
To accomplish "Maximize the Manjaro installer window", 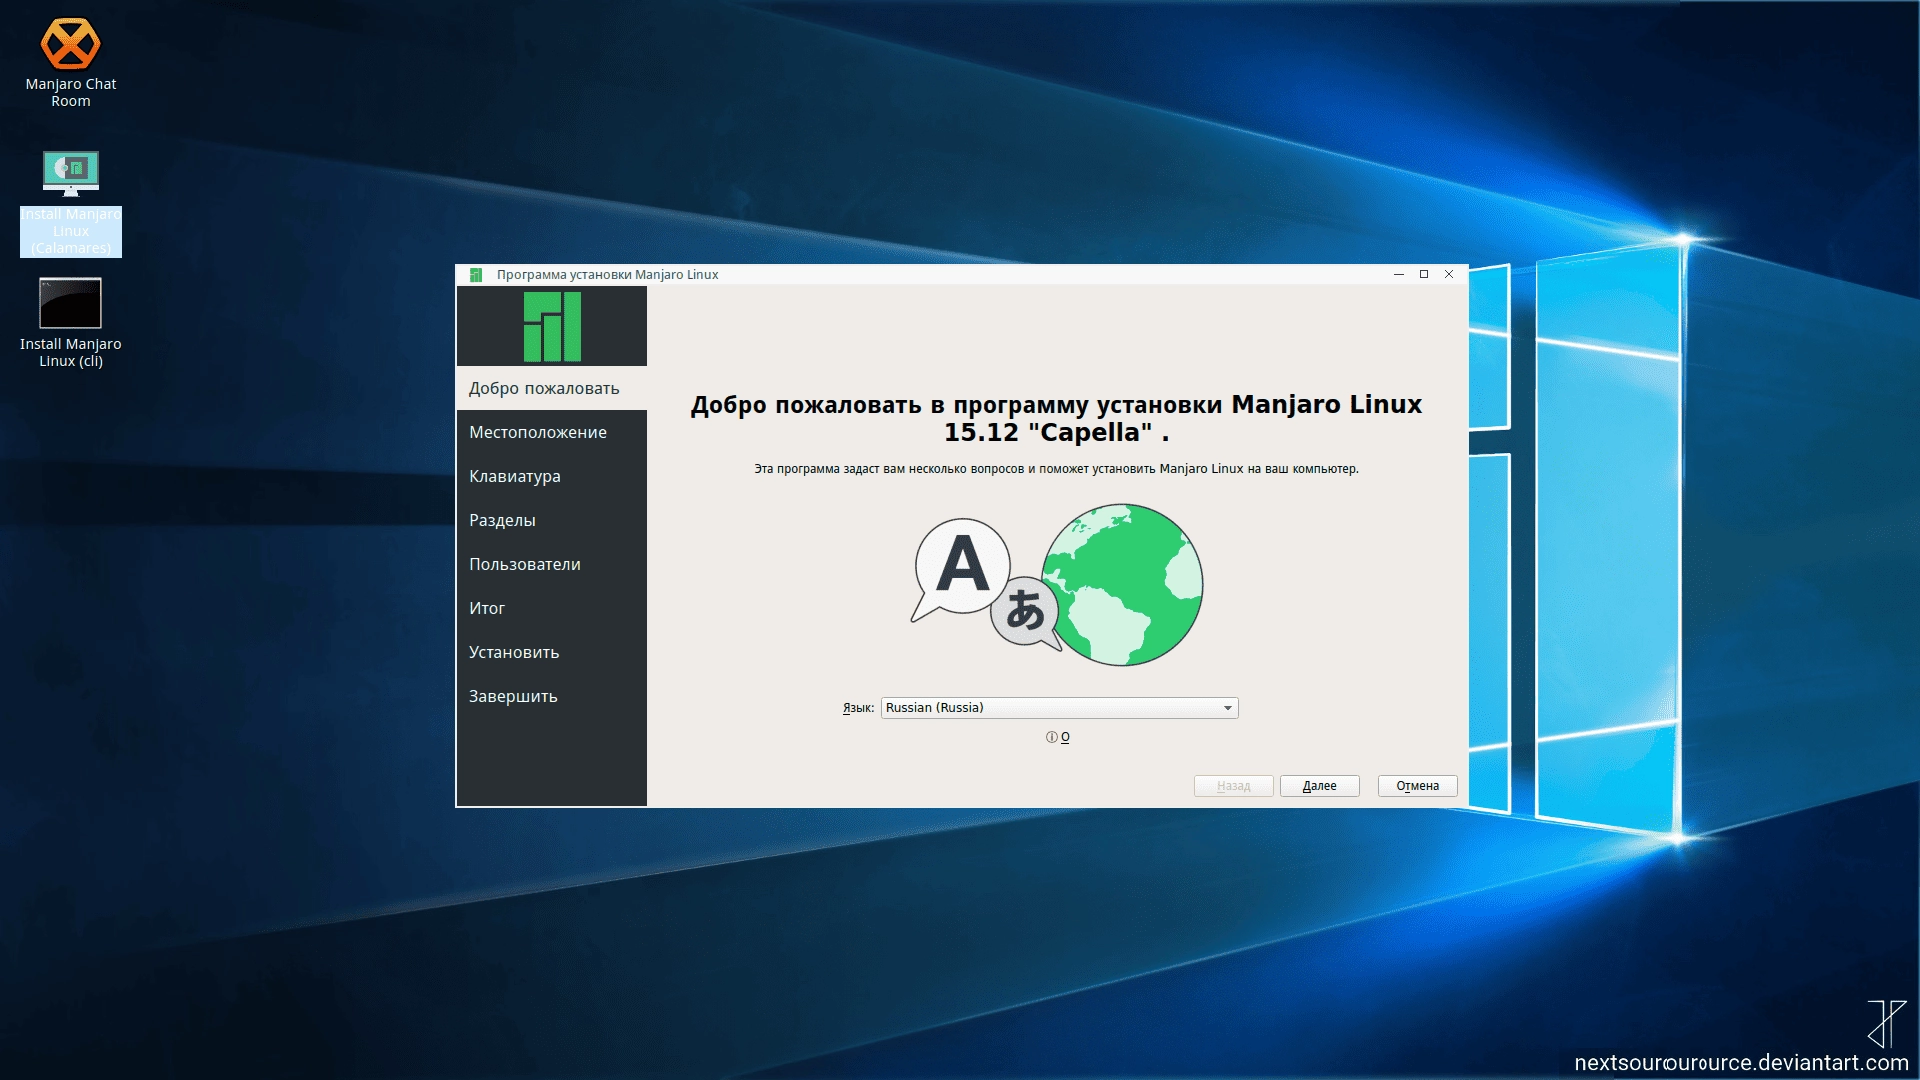I will [x=1423, y=274].
